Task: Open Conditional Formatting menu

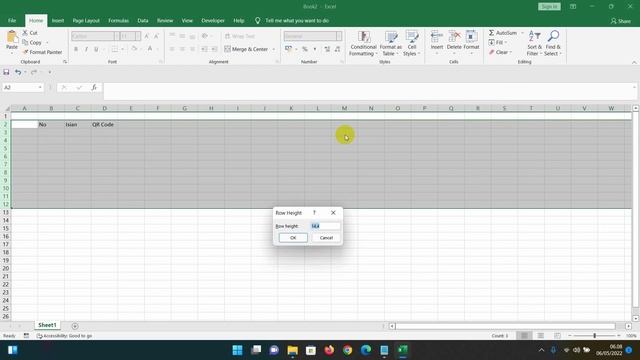Action: 363,43
